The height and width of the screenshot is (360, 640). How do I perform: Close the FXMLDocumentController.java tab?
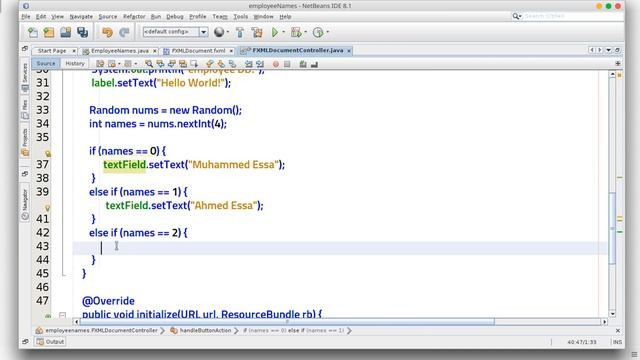[x=349, y=51]
